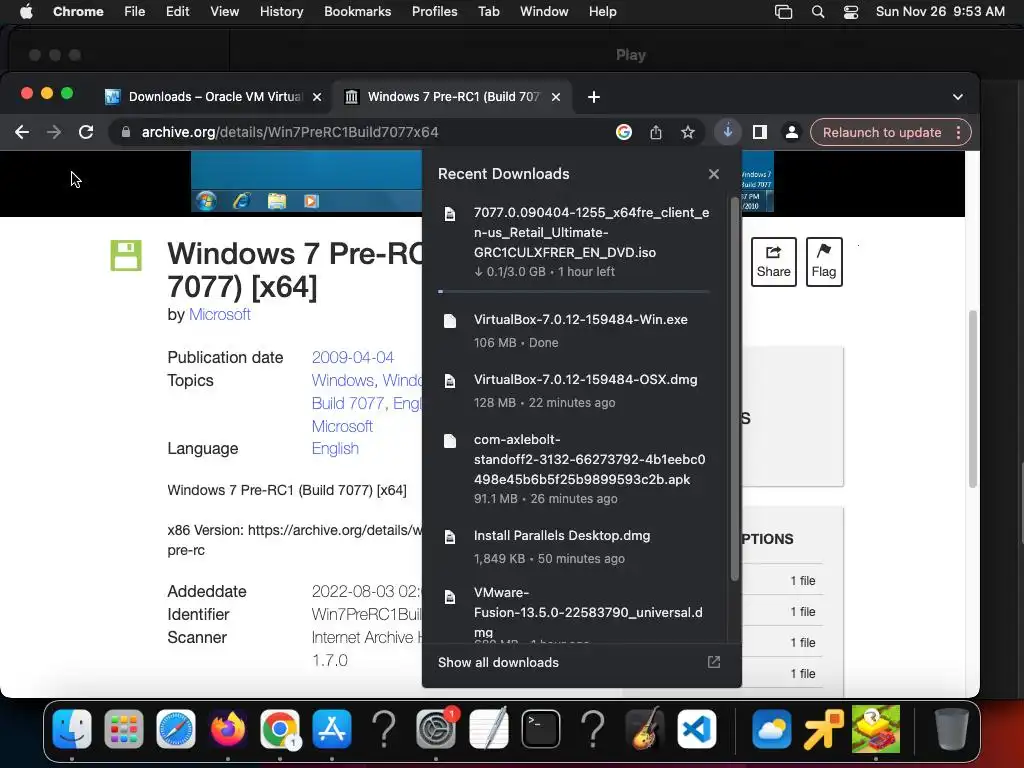Reload the archive.org page

point(86,133)
